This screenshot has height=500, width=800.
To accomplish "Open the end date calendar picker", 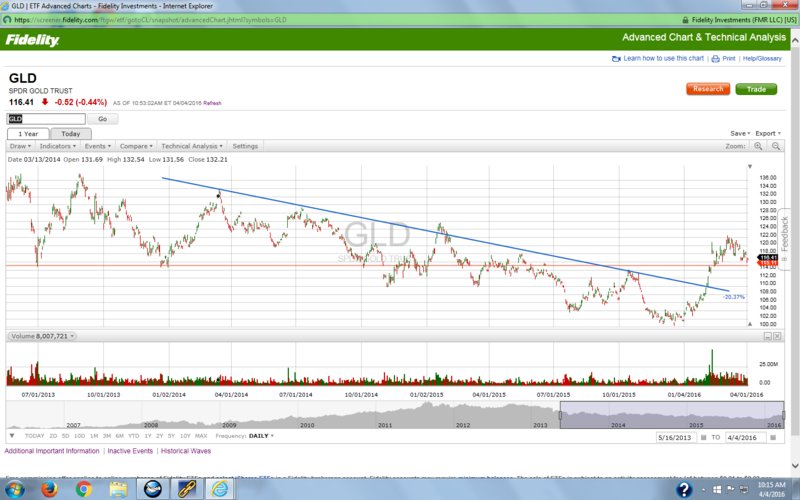I will point(773,437).
